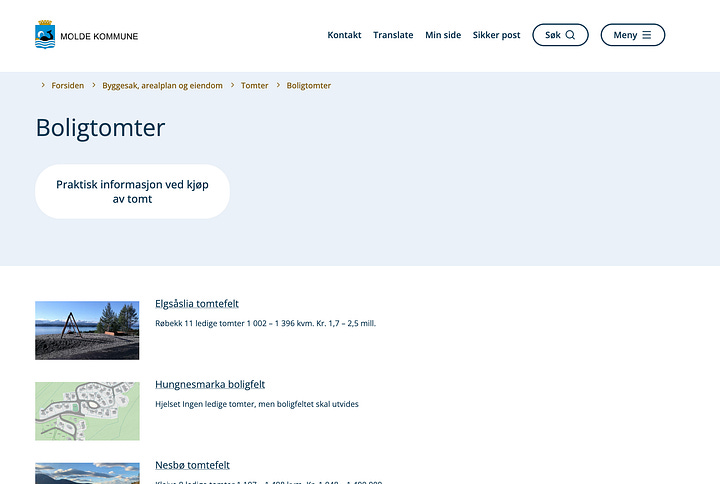Click the text 'Hjelset Ingen ledige tomter'

[205, 404]
